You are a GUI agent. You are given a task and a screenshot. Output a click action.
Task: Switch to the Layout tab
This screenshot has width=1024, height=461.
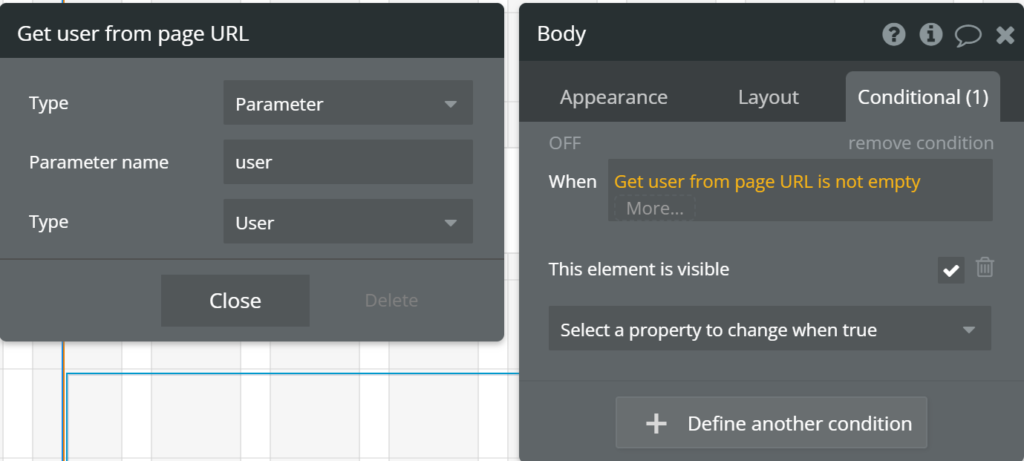768,97
